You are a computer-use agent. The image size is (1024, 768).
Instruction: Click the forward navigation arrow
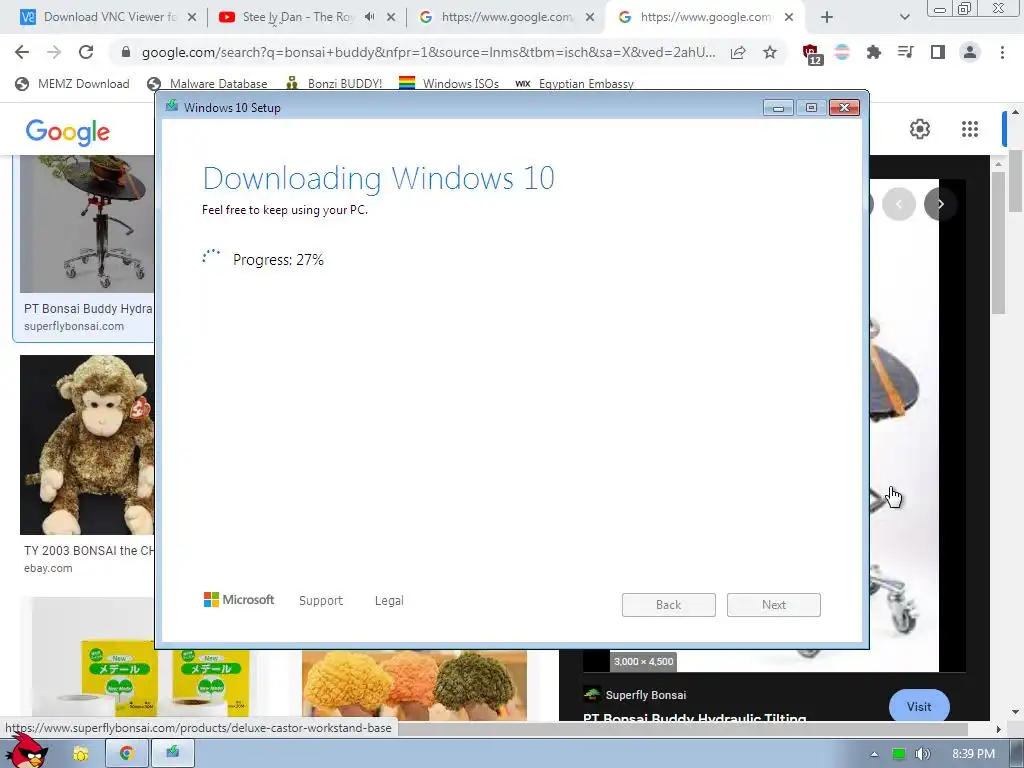pos(54,52)
